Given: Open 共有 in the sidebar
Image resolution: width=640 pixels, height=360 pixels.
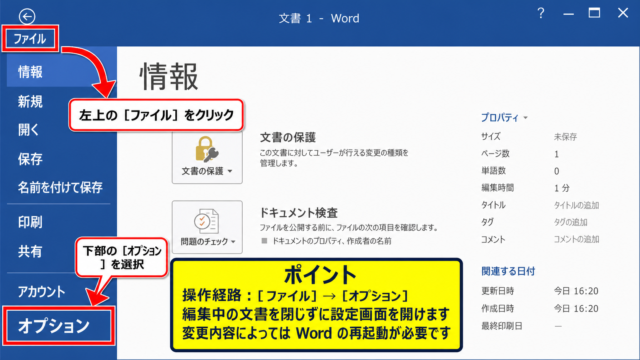Looking at the screenshot, I should pos(30,251).
